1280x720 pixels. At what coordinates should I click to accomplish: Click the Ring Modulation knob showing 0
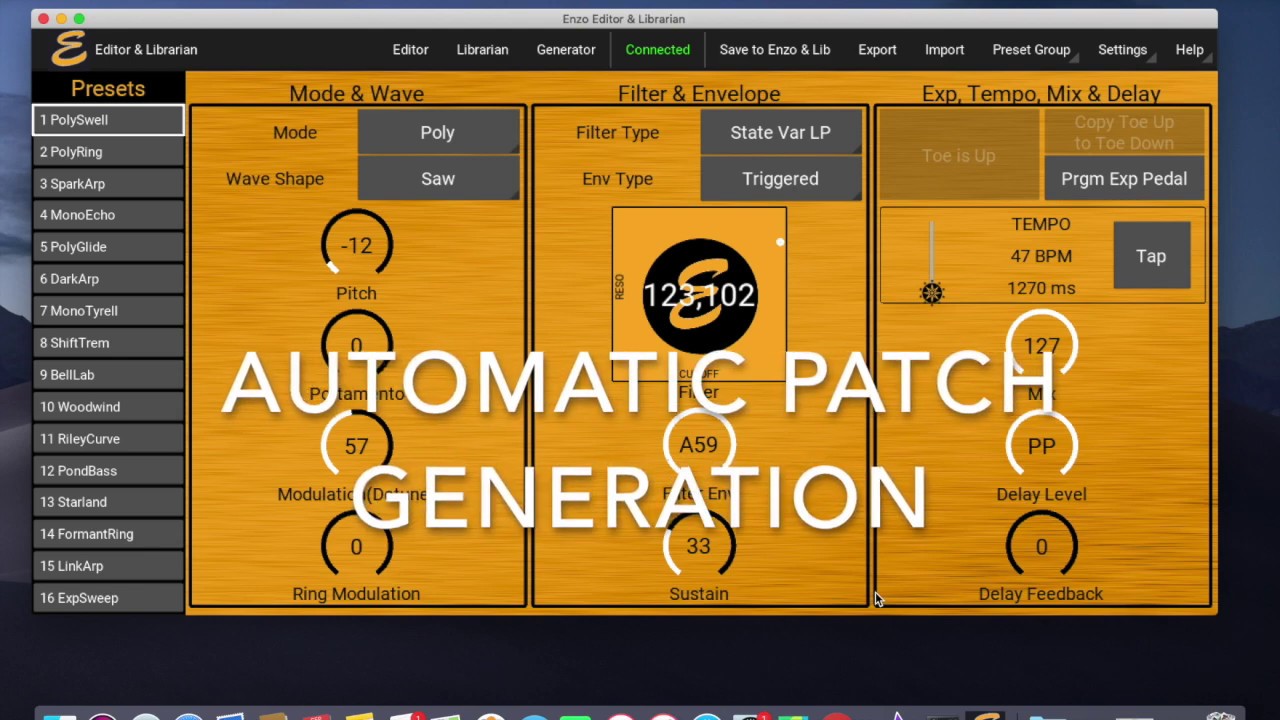(x=356, y=547)
